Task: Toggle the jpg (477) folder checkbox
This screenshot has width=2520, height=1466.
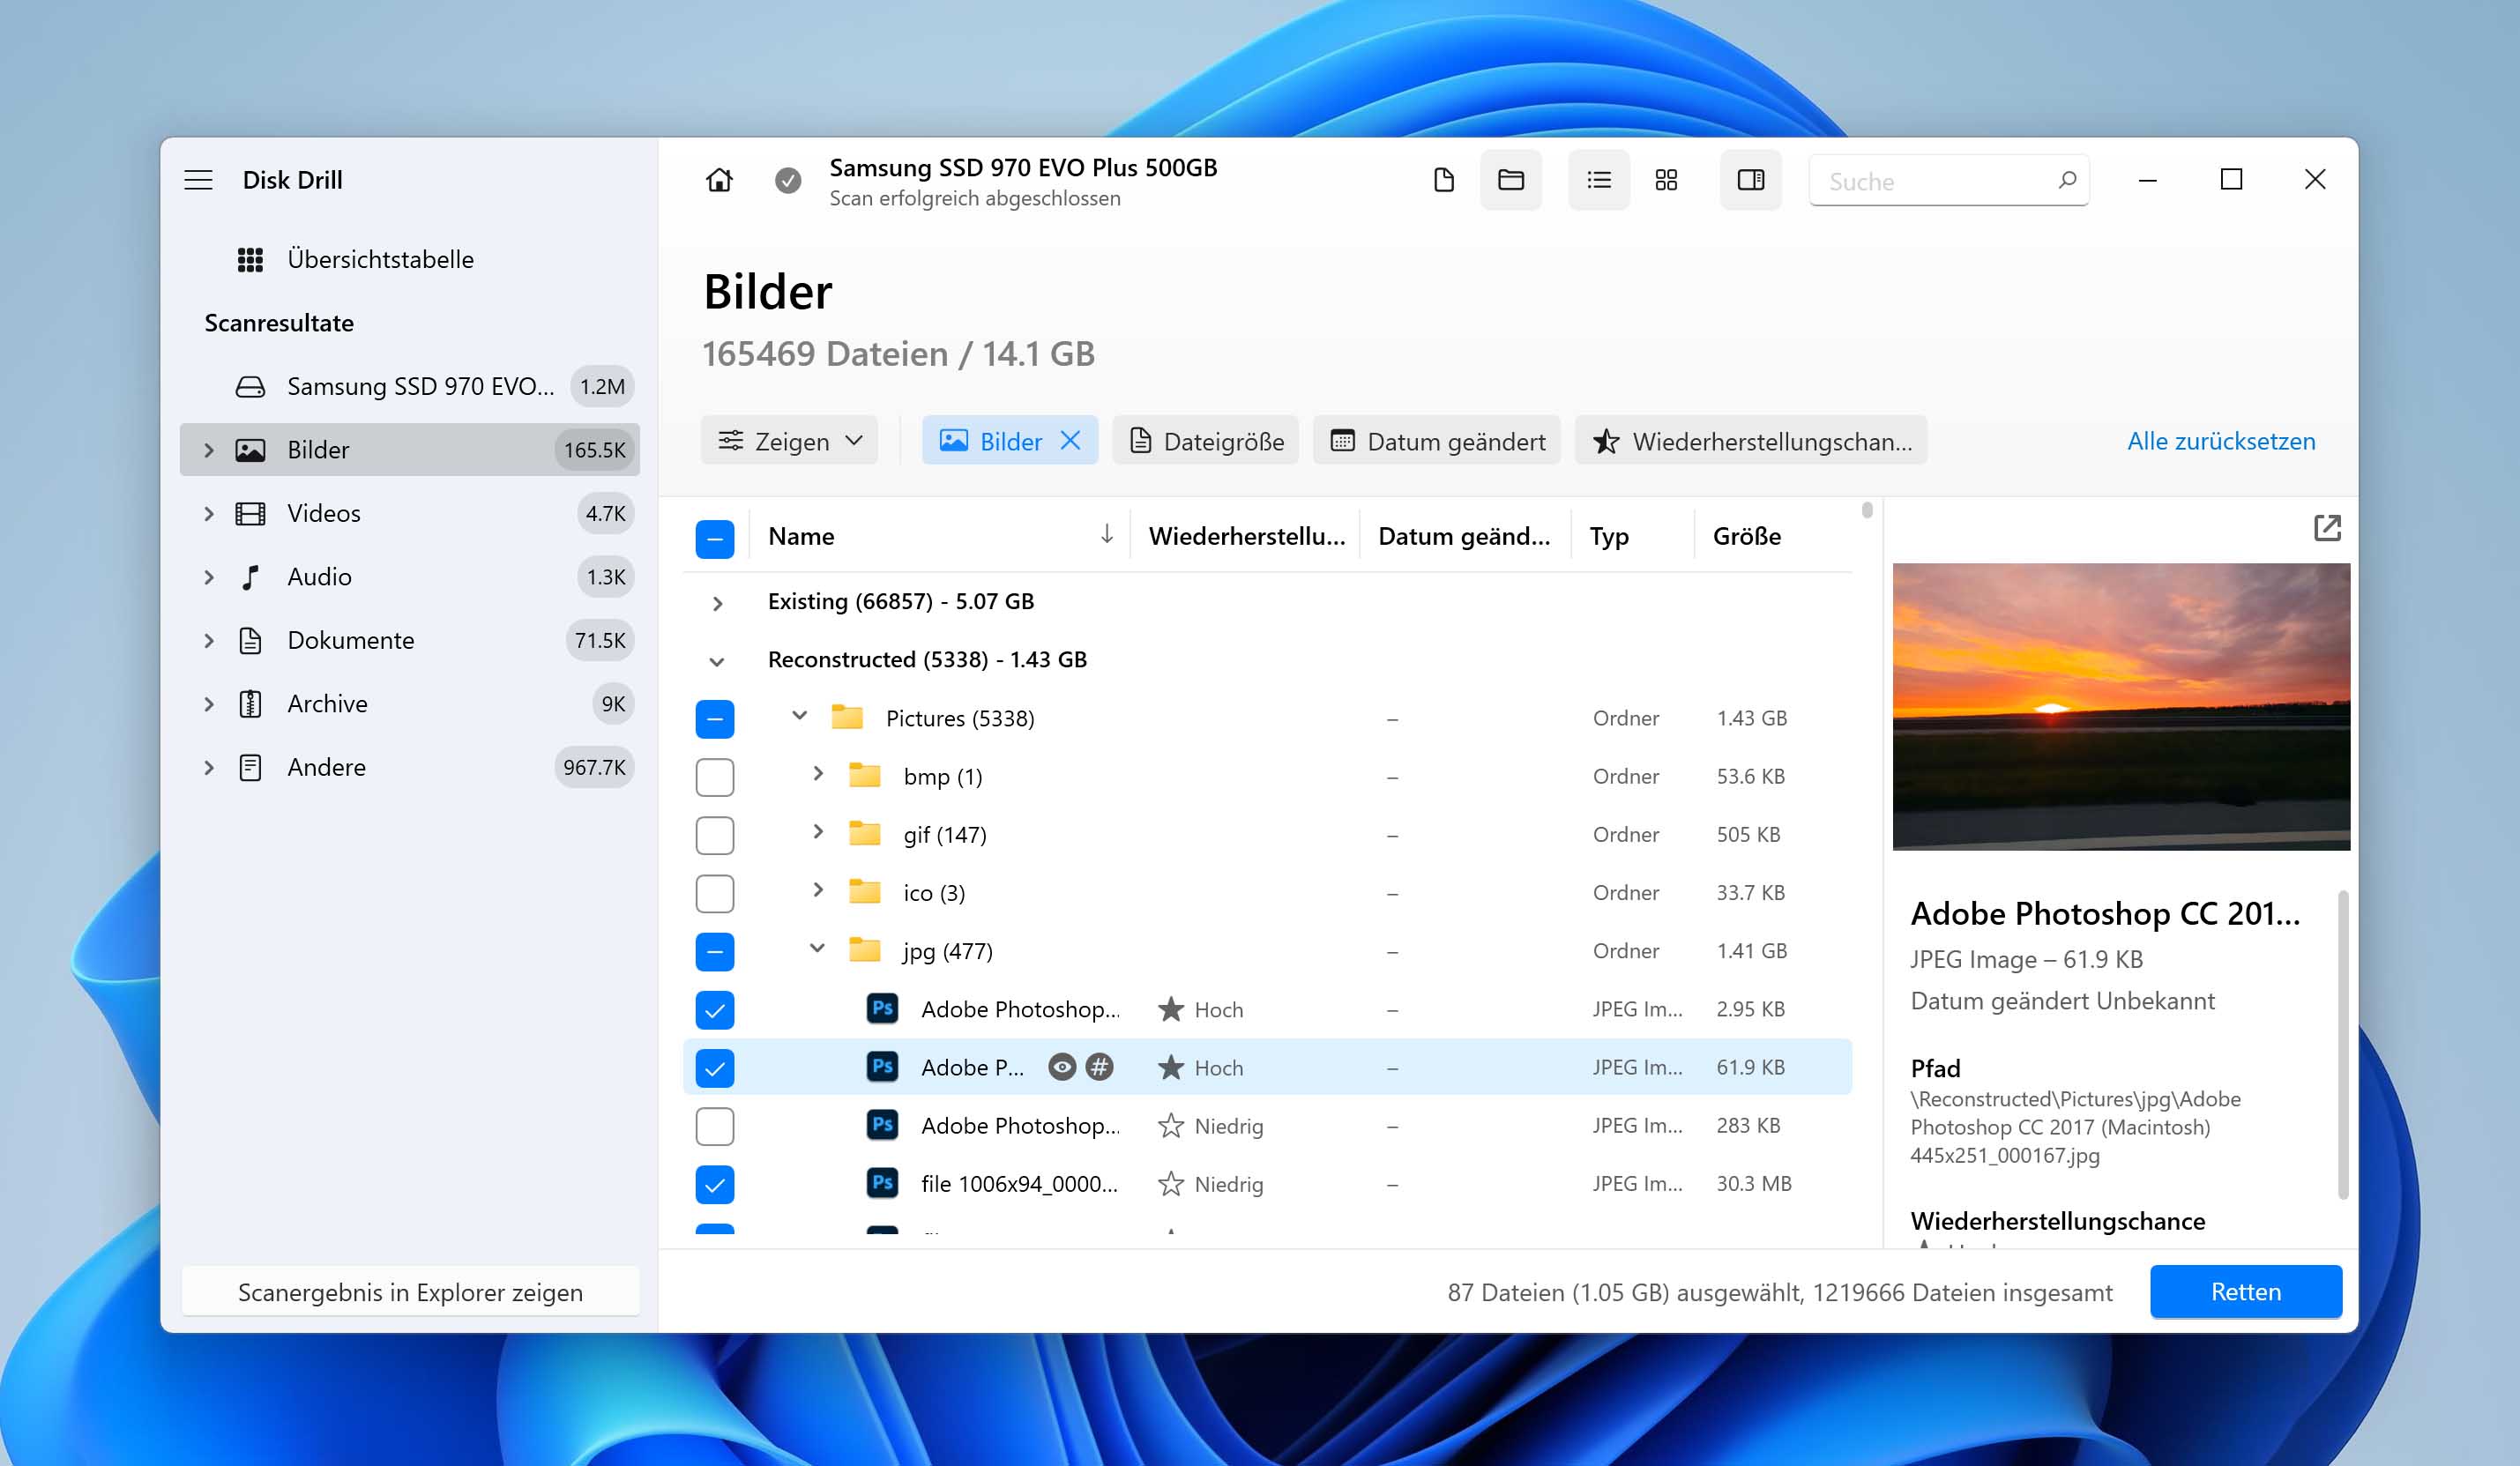Action: (714, 951)
